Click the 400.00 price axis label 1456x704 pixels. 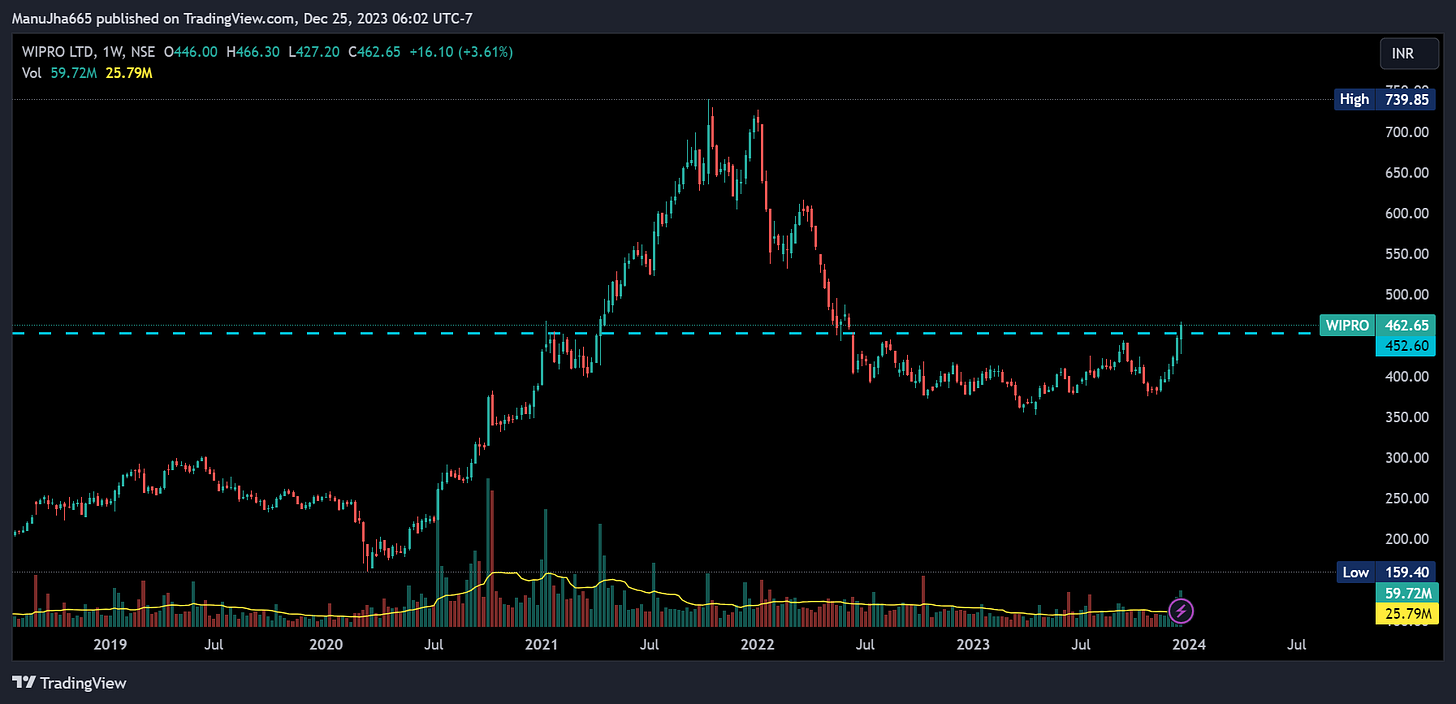click(x=1405, y=376)
